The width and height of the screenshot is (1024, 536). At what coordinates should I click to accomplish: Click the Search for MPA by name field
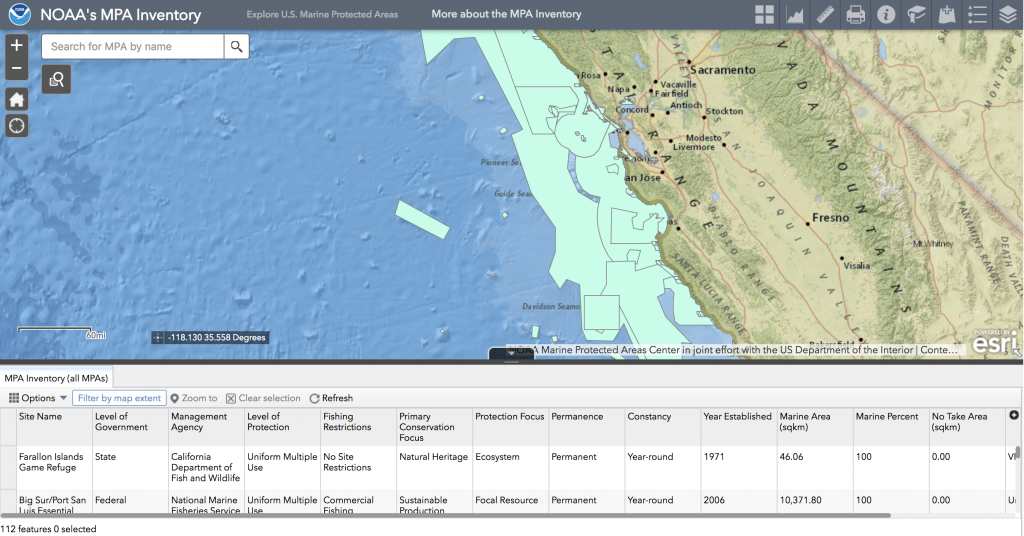133,46
